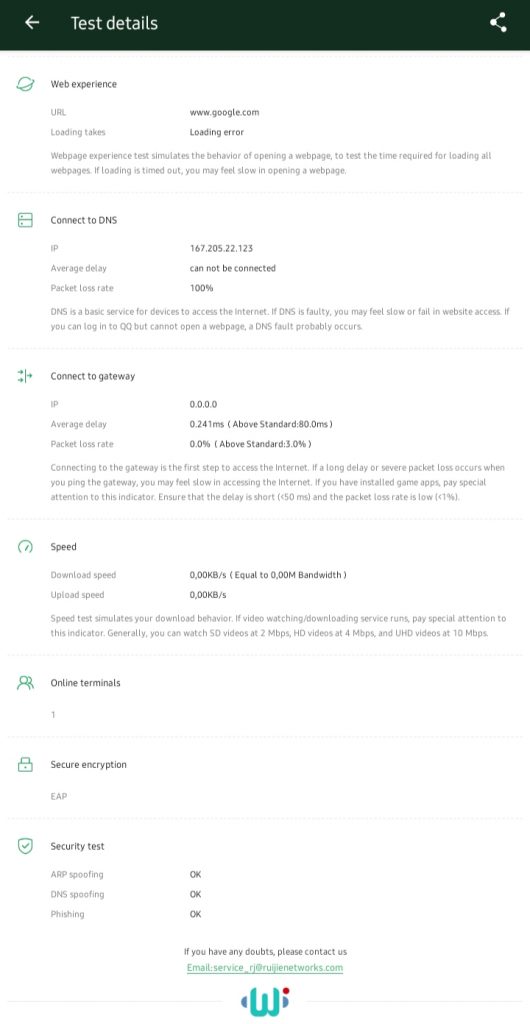Click the Wi logo at bottom
Screen dimensions: 530x1024
click(265, 1002)
